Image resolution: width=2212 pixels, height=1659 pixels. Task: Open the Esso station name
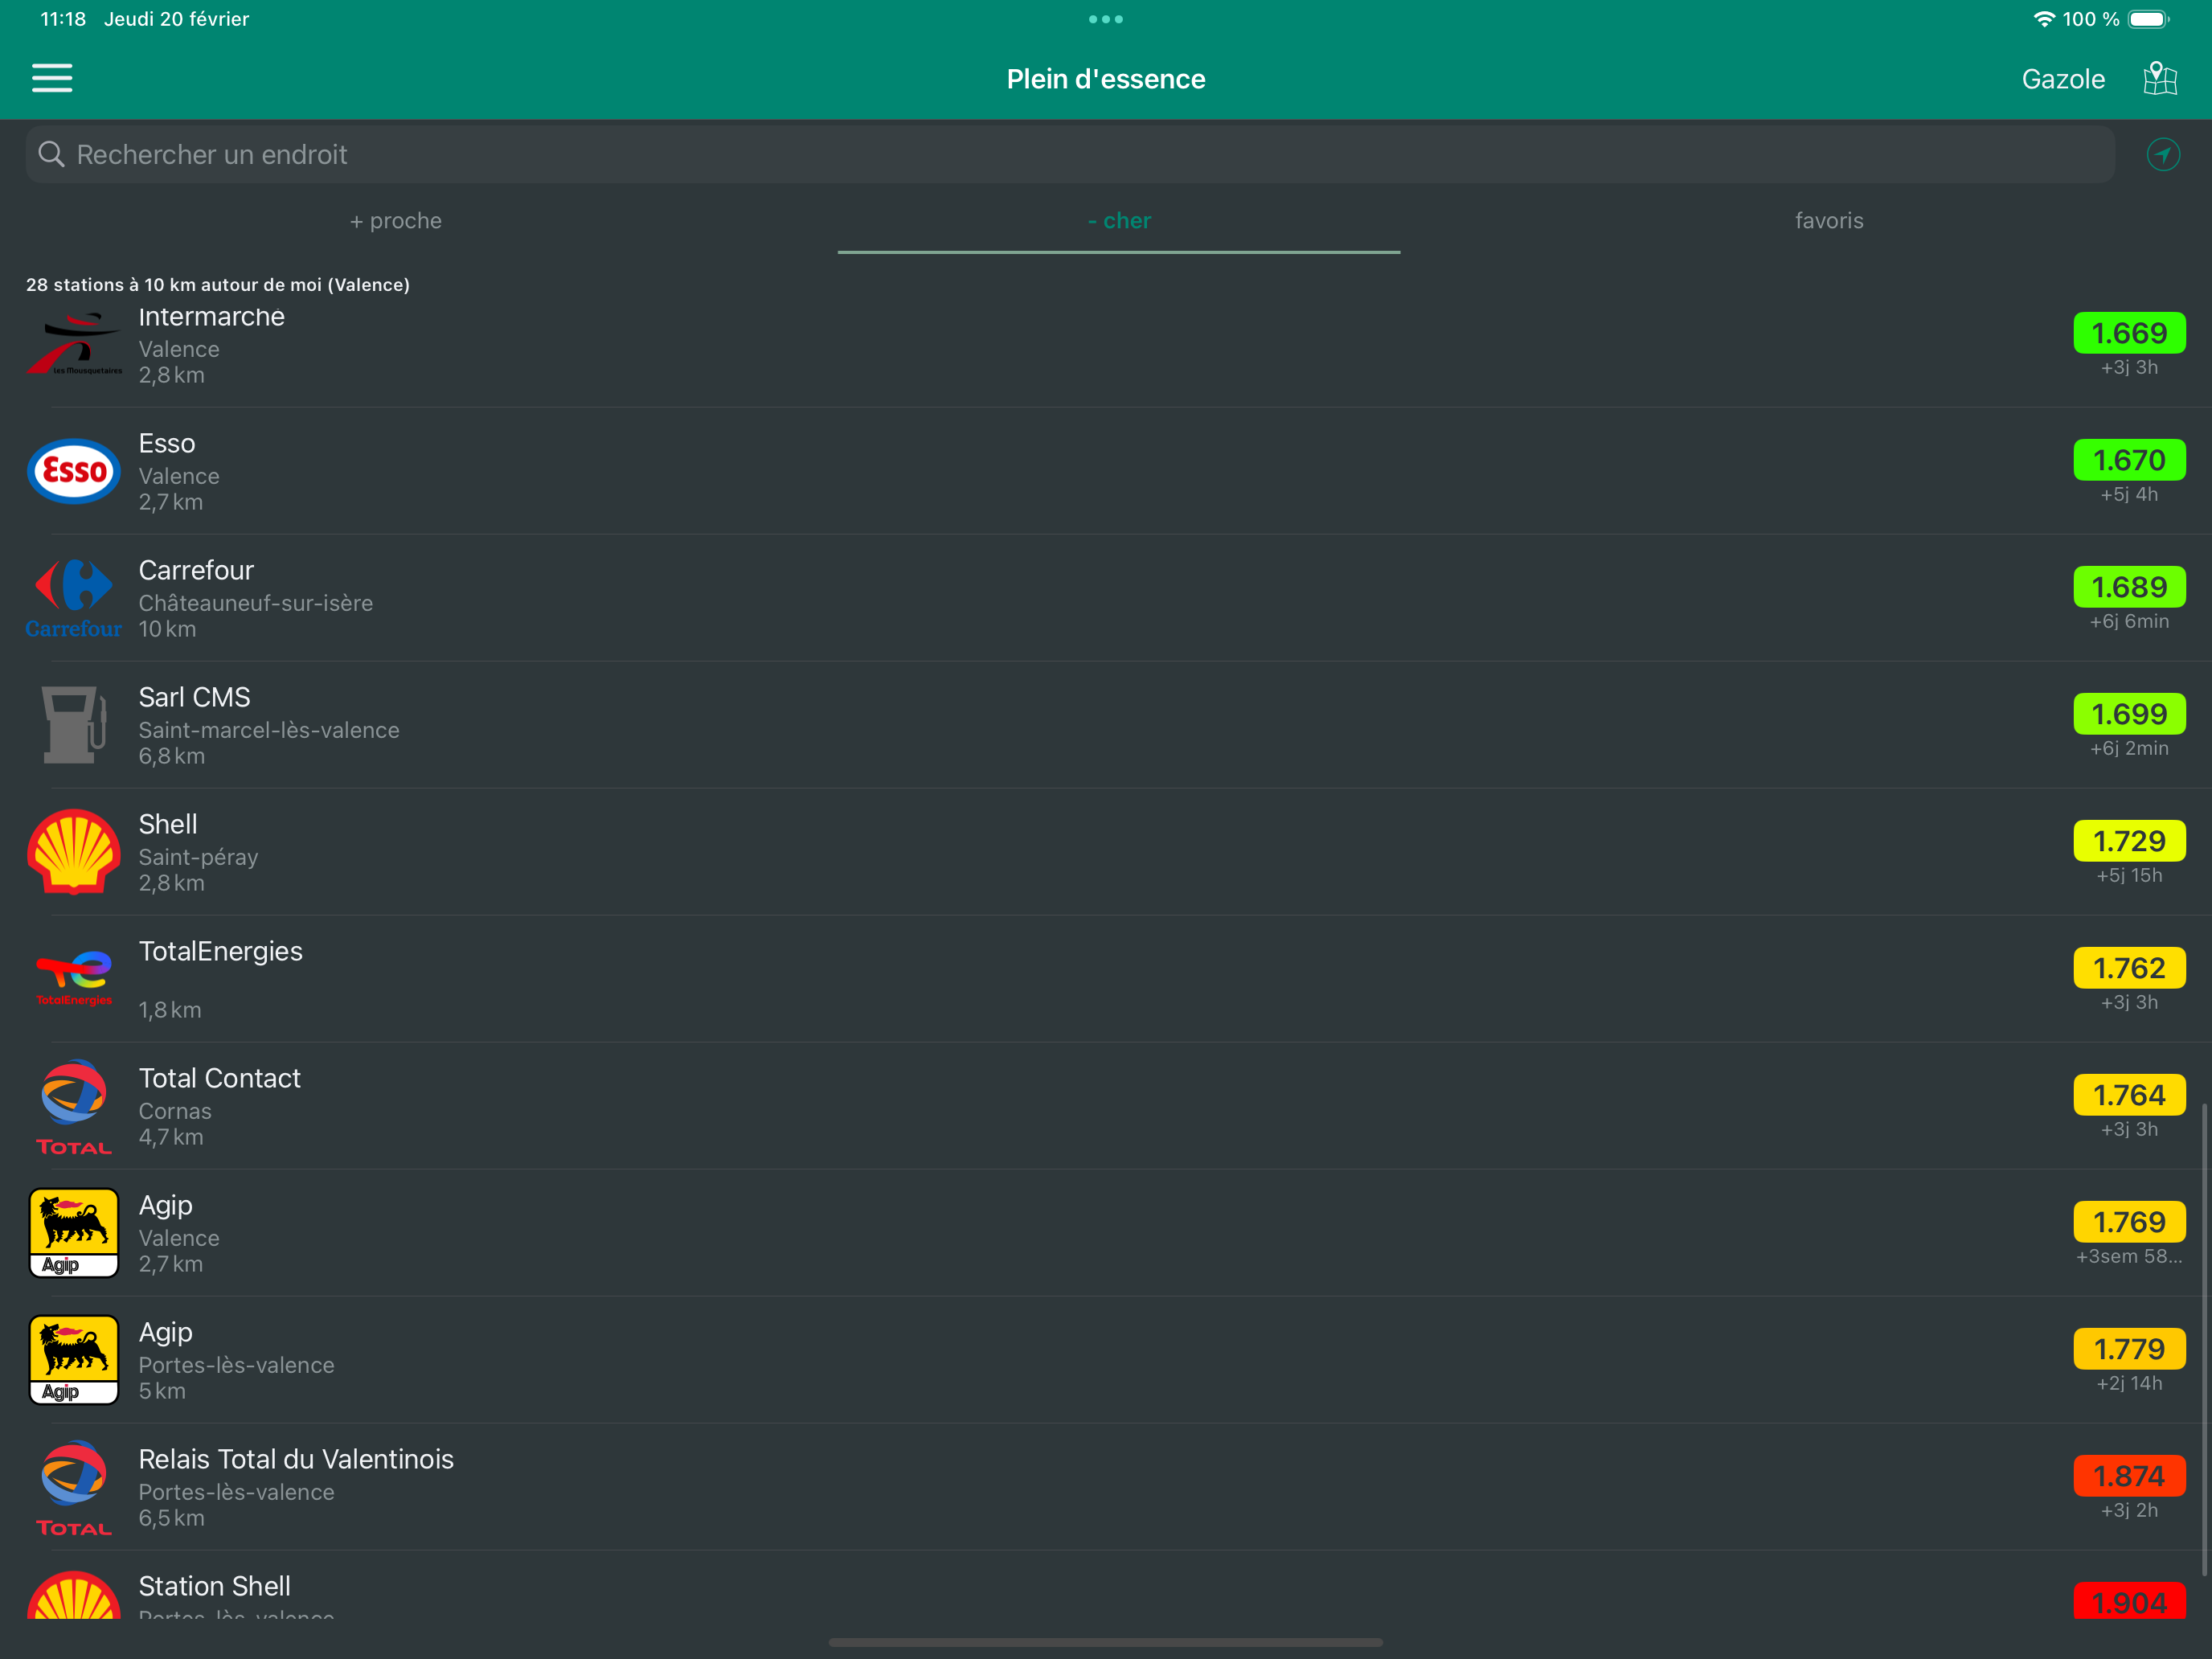(167, 443)
